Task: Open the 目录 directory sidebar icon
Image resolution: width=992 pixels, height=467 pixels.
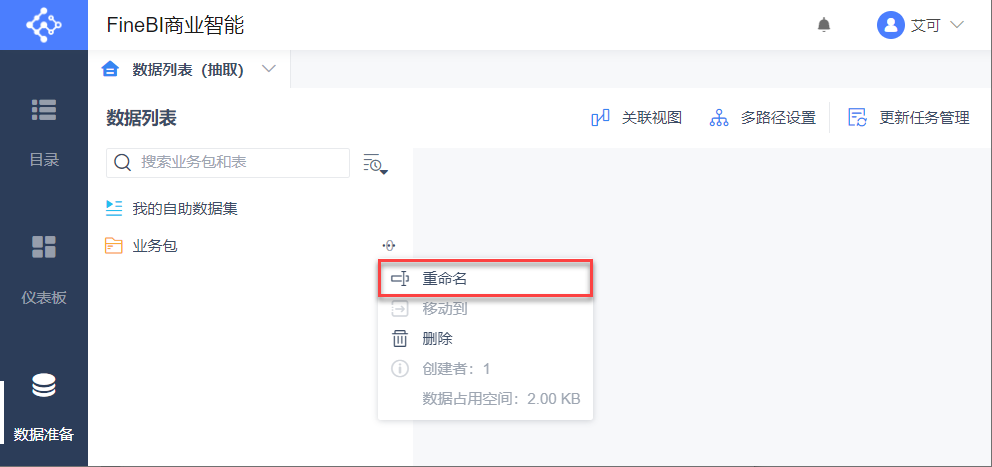Action: 44,111
